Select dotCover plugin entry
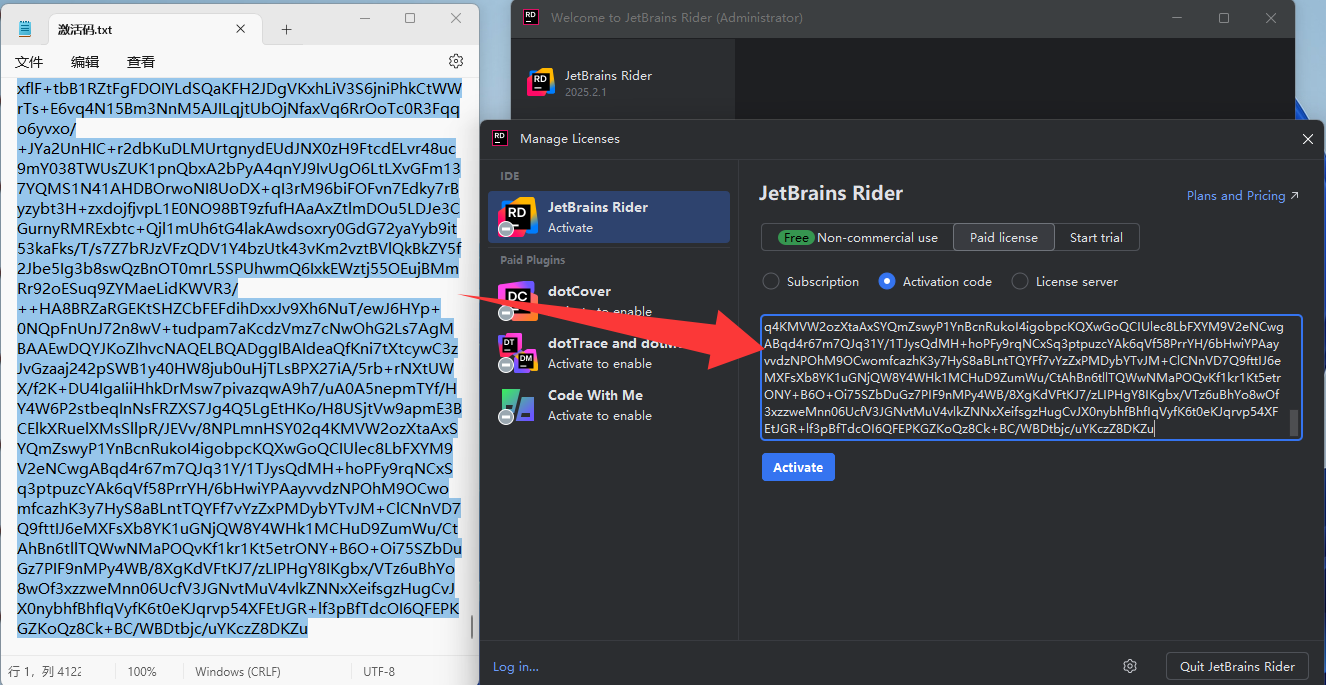1326x685 pixels. (609, 301)
